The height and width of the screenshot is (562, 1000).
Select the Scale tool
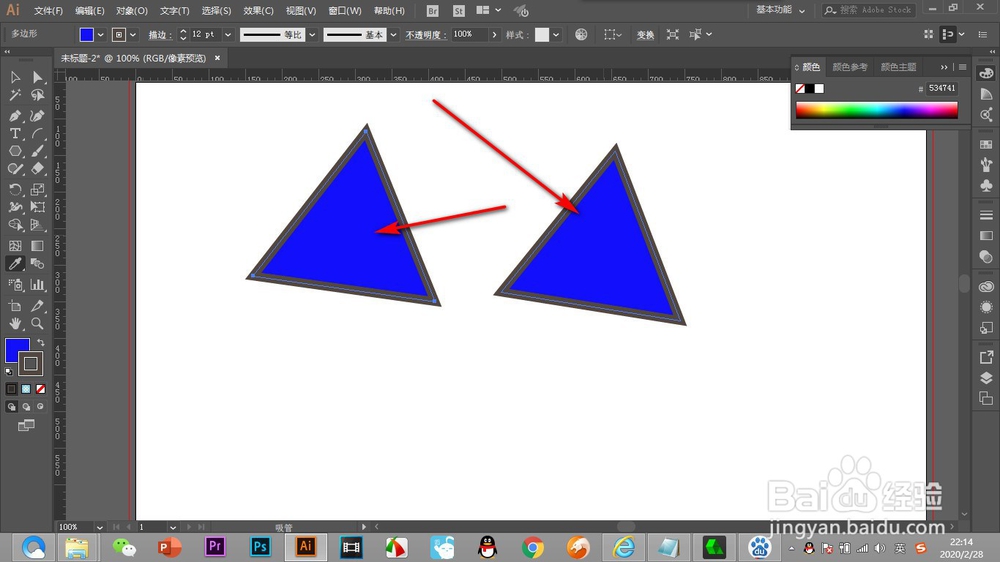pos(38,189)
